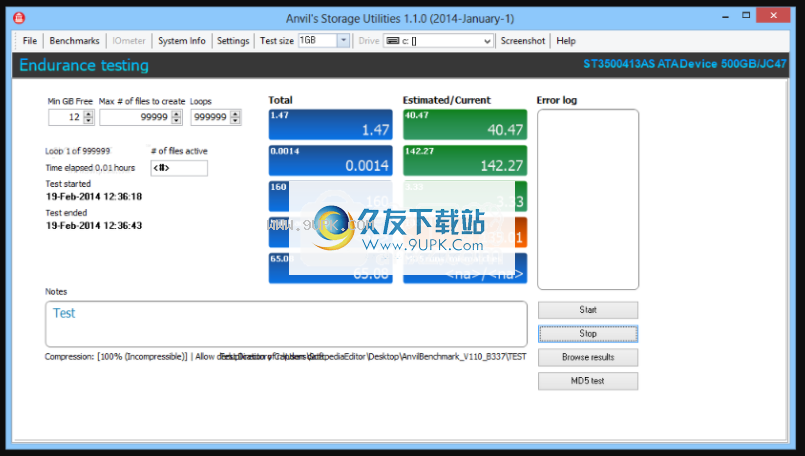
Task: Click the drive icon in Drive combo box
Action: [393, 41]
